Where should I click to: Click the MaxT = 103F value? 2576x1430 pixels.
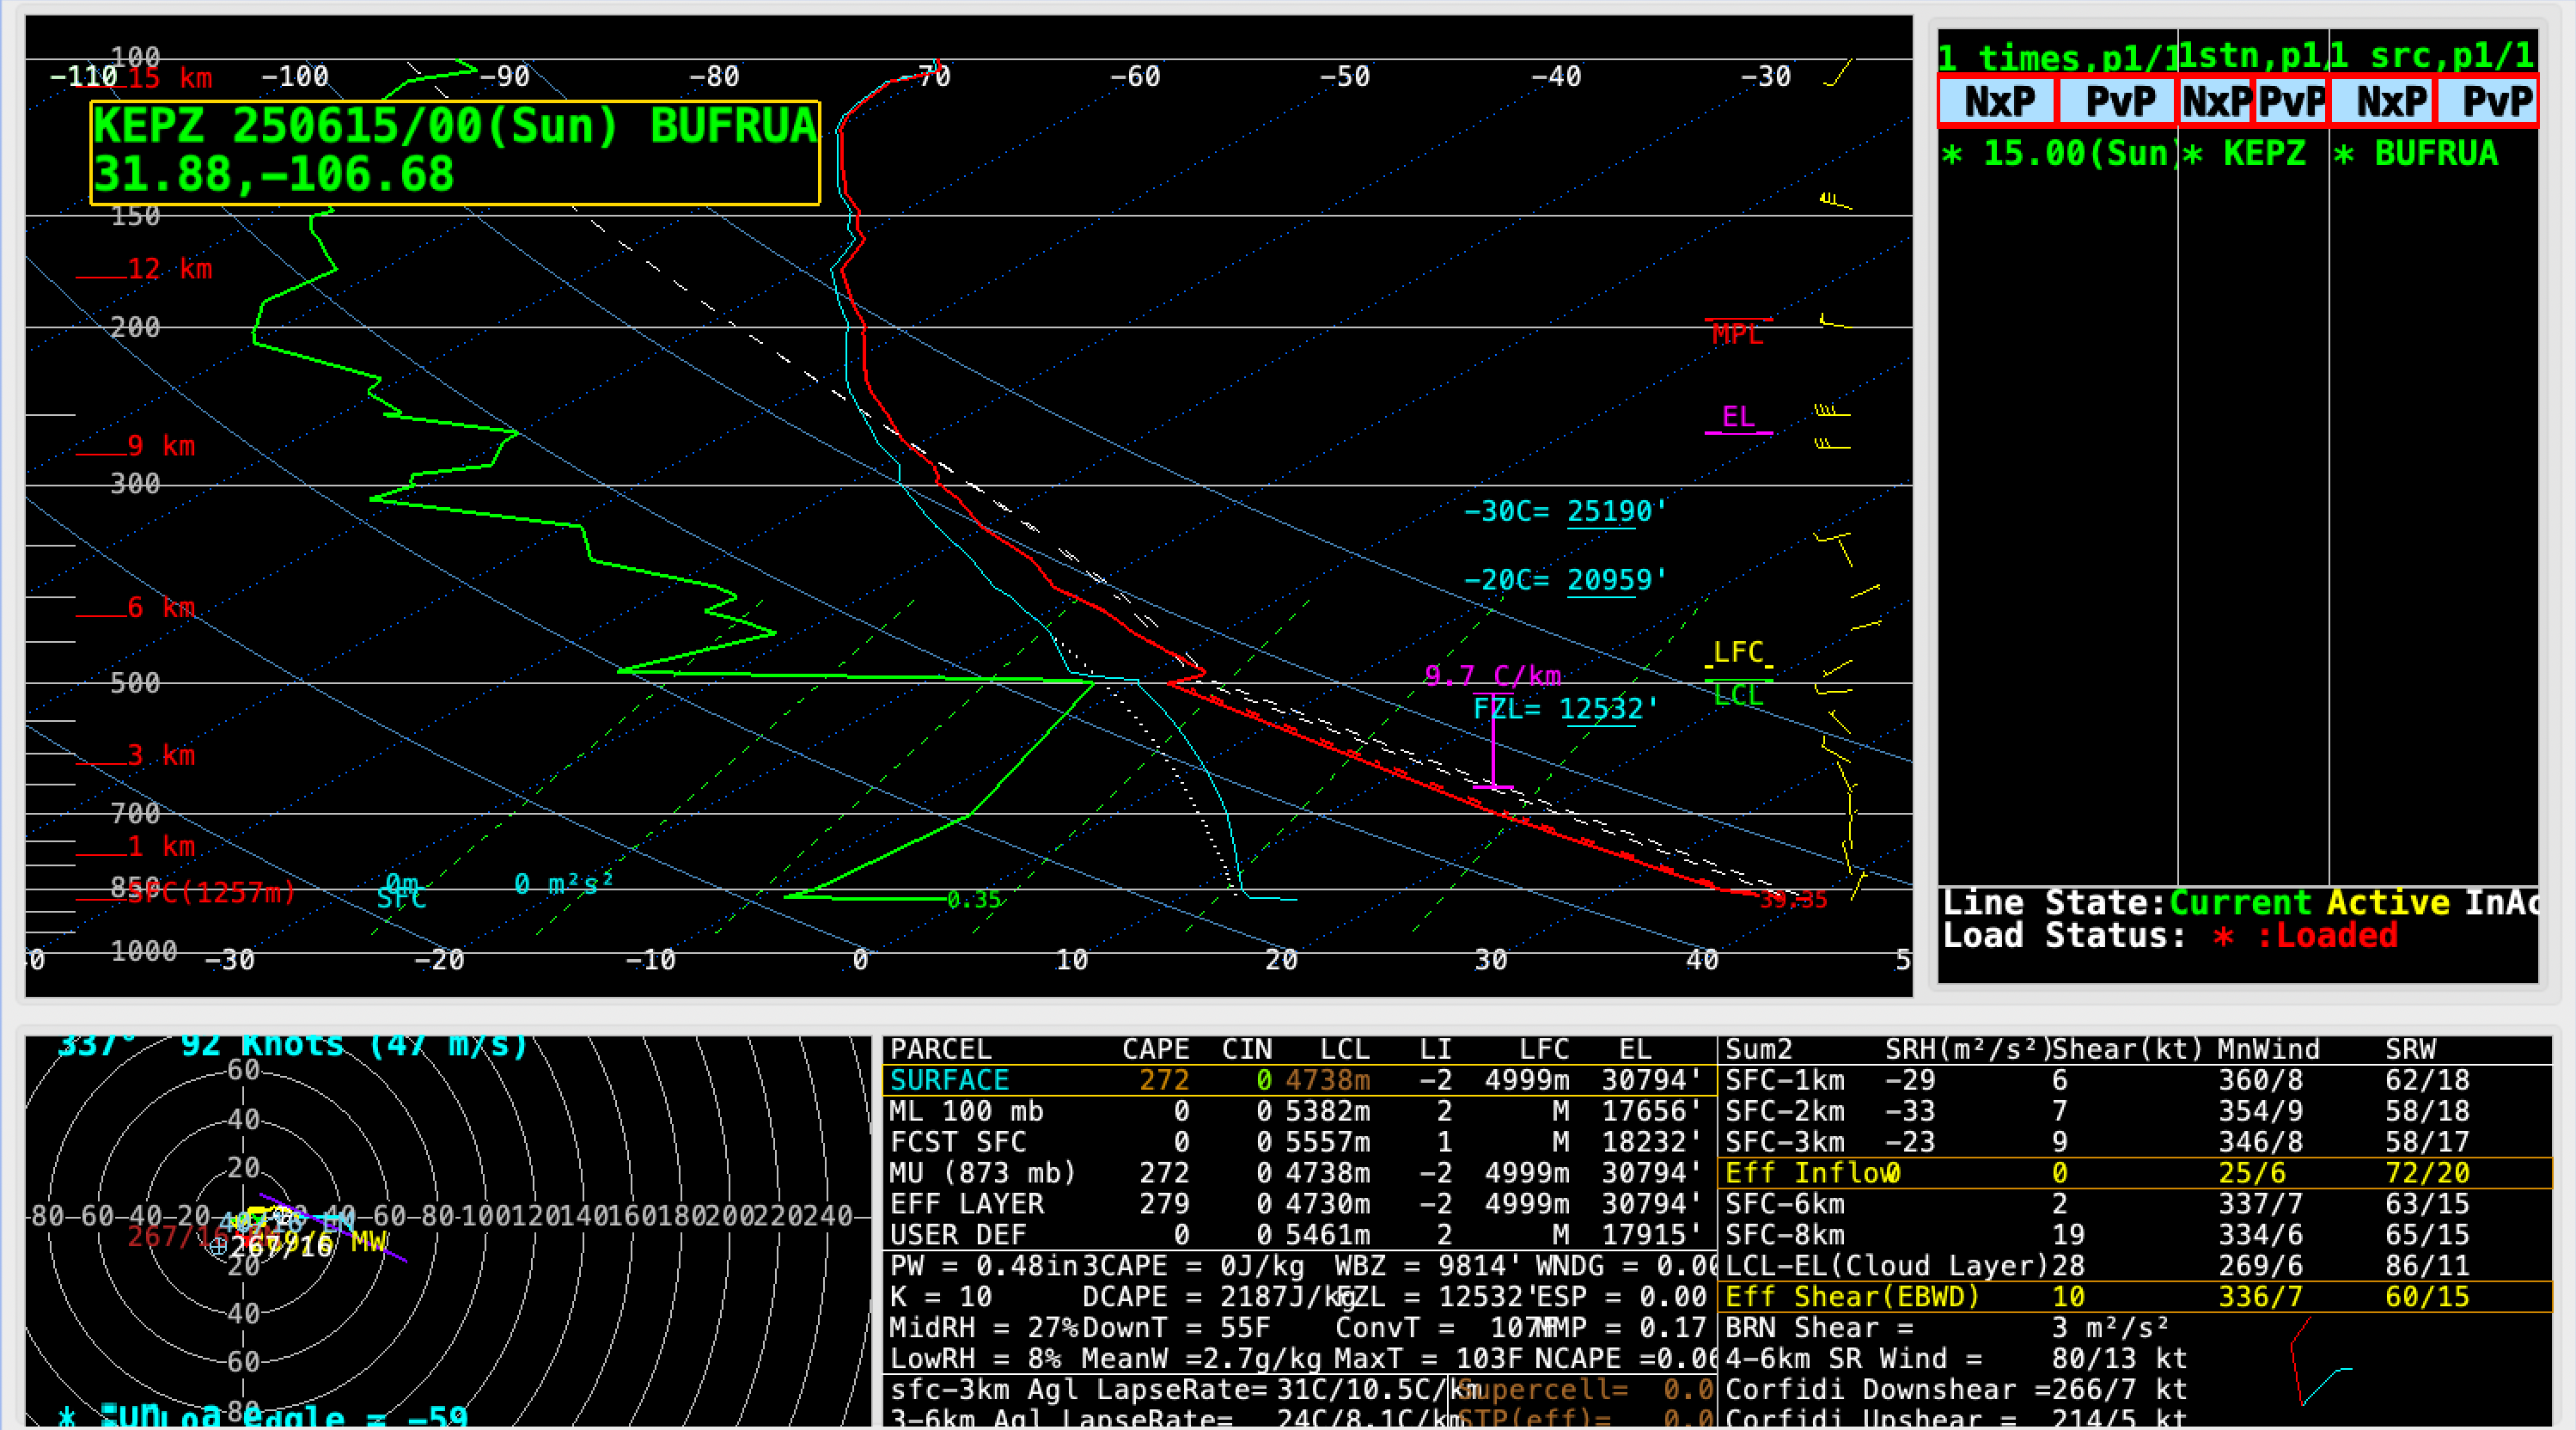pyautogui.click(x=1429, y=1359)
